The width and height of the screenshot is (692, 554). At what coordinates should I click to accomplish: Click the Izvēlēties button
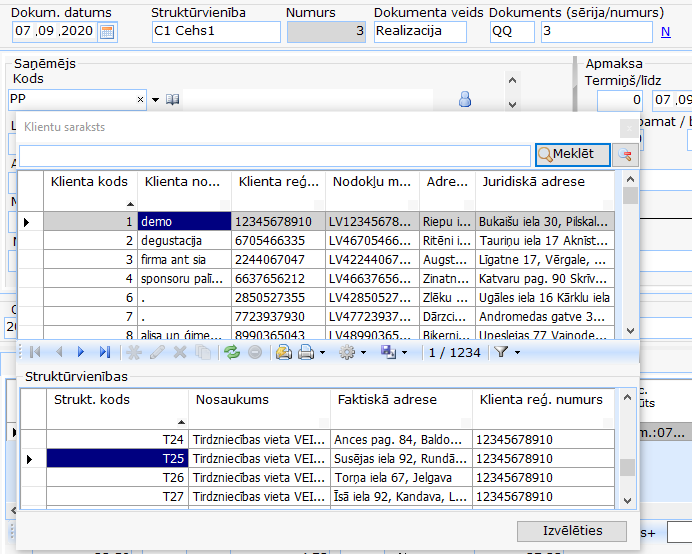click(x=572, y=531)
